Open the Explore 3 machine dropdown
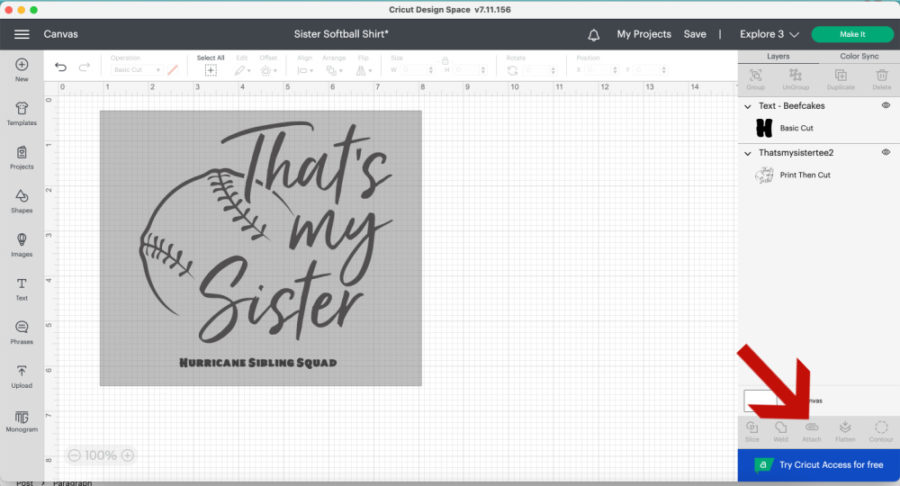The width and height of the screenshot is (900, 486). pos(768,34)
